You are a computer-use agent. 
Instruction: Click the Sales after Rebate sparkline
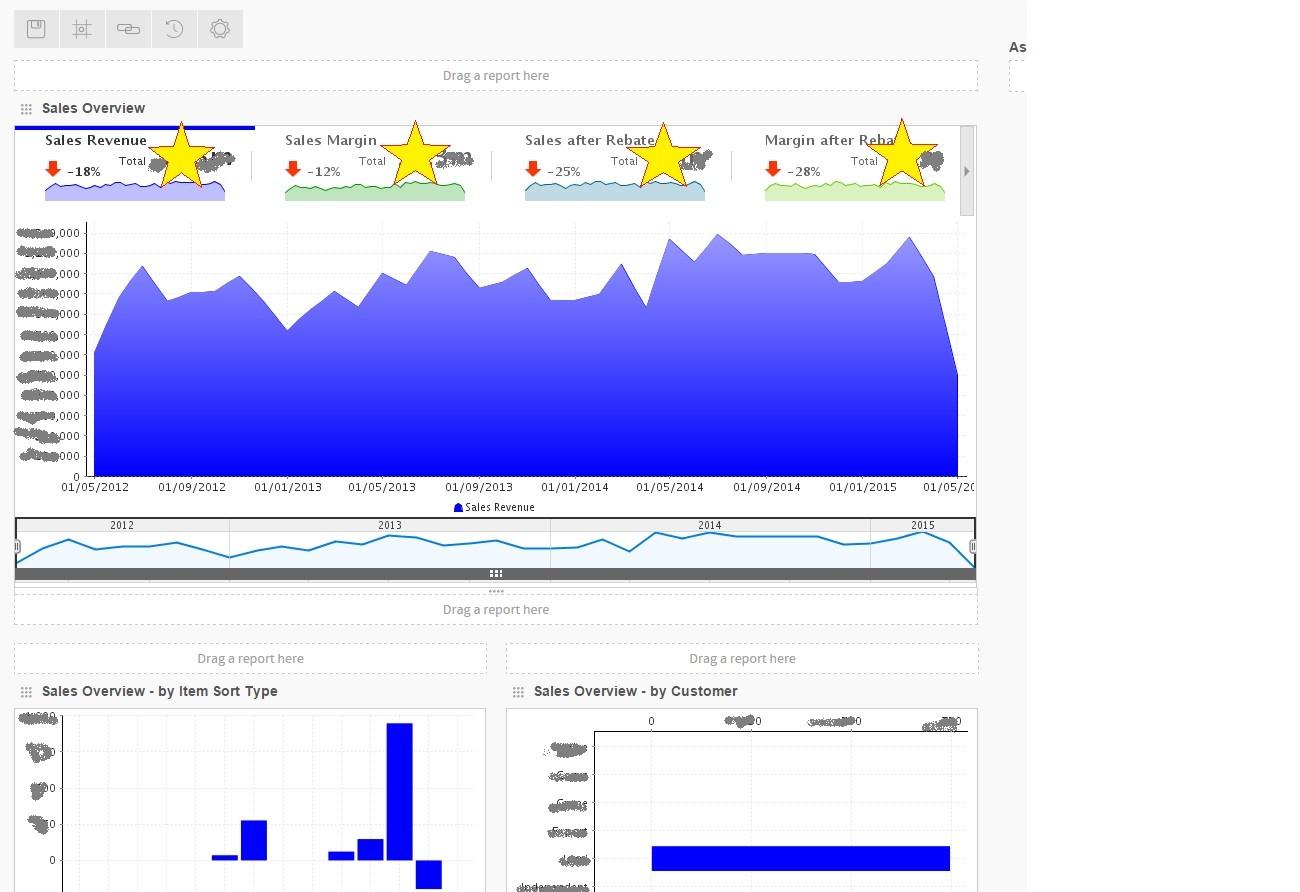[615, 191]
